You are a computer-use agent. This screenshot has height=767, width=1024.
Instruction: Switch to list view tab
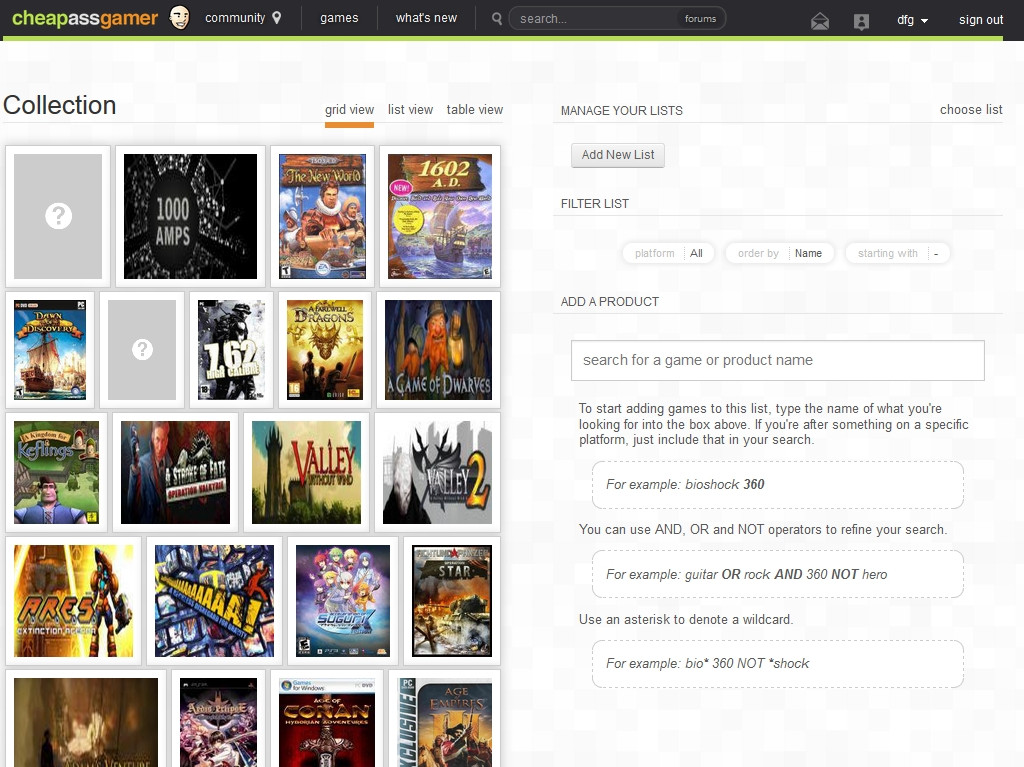coord(410,110)
